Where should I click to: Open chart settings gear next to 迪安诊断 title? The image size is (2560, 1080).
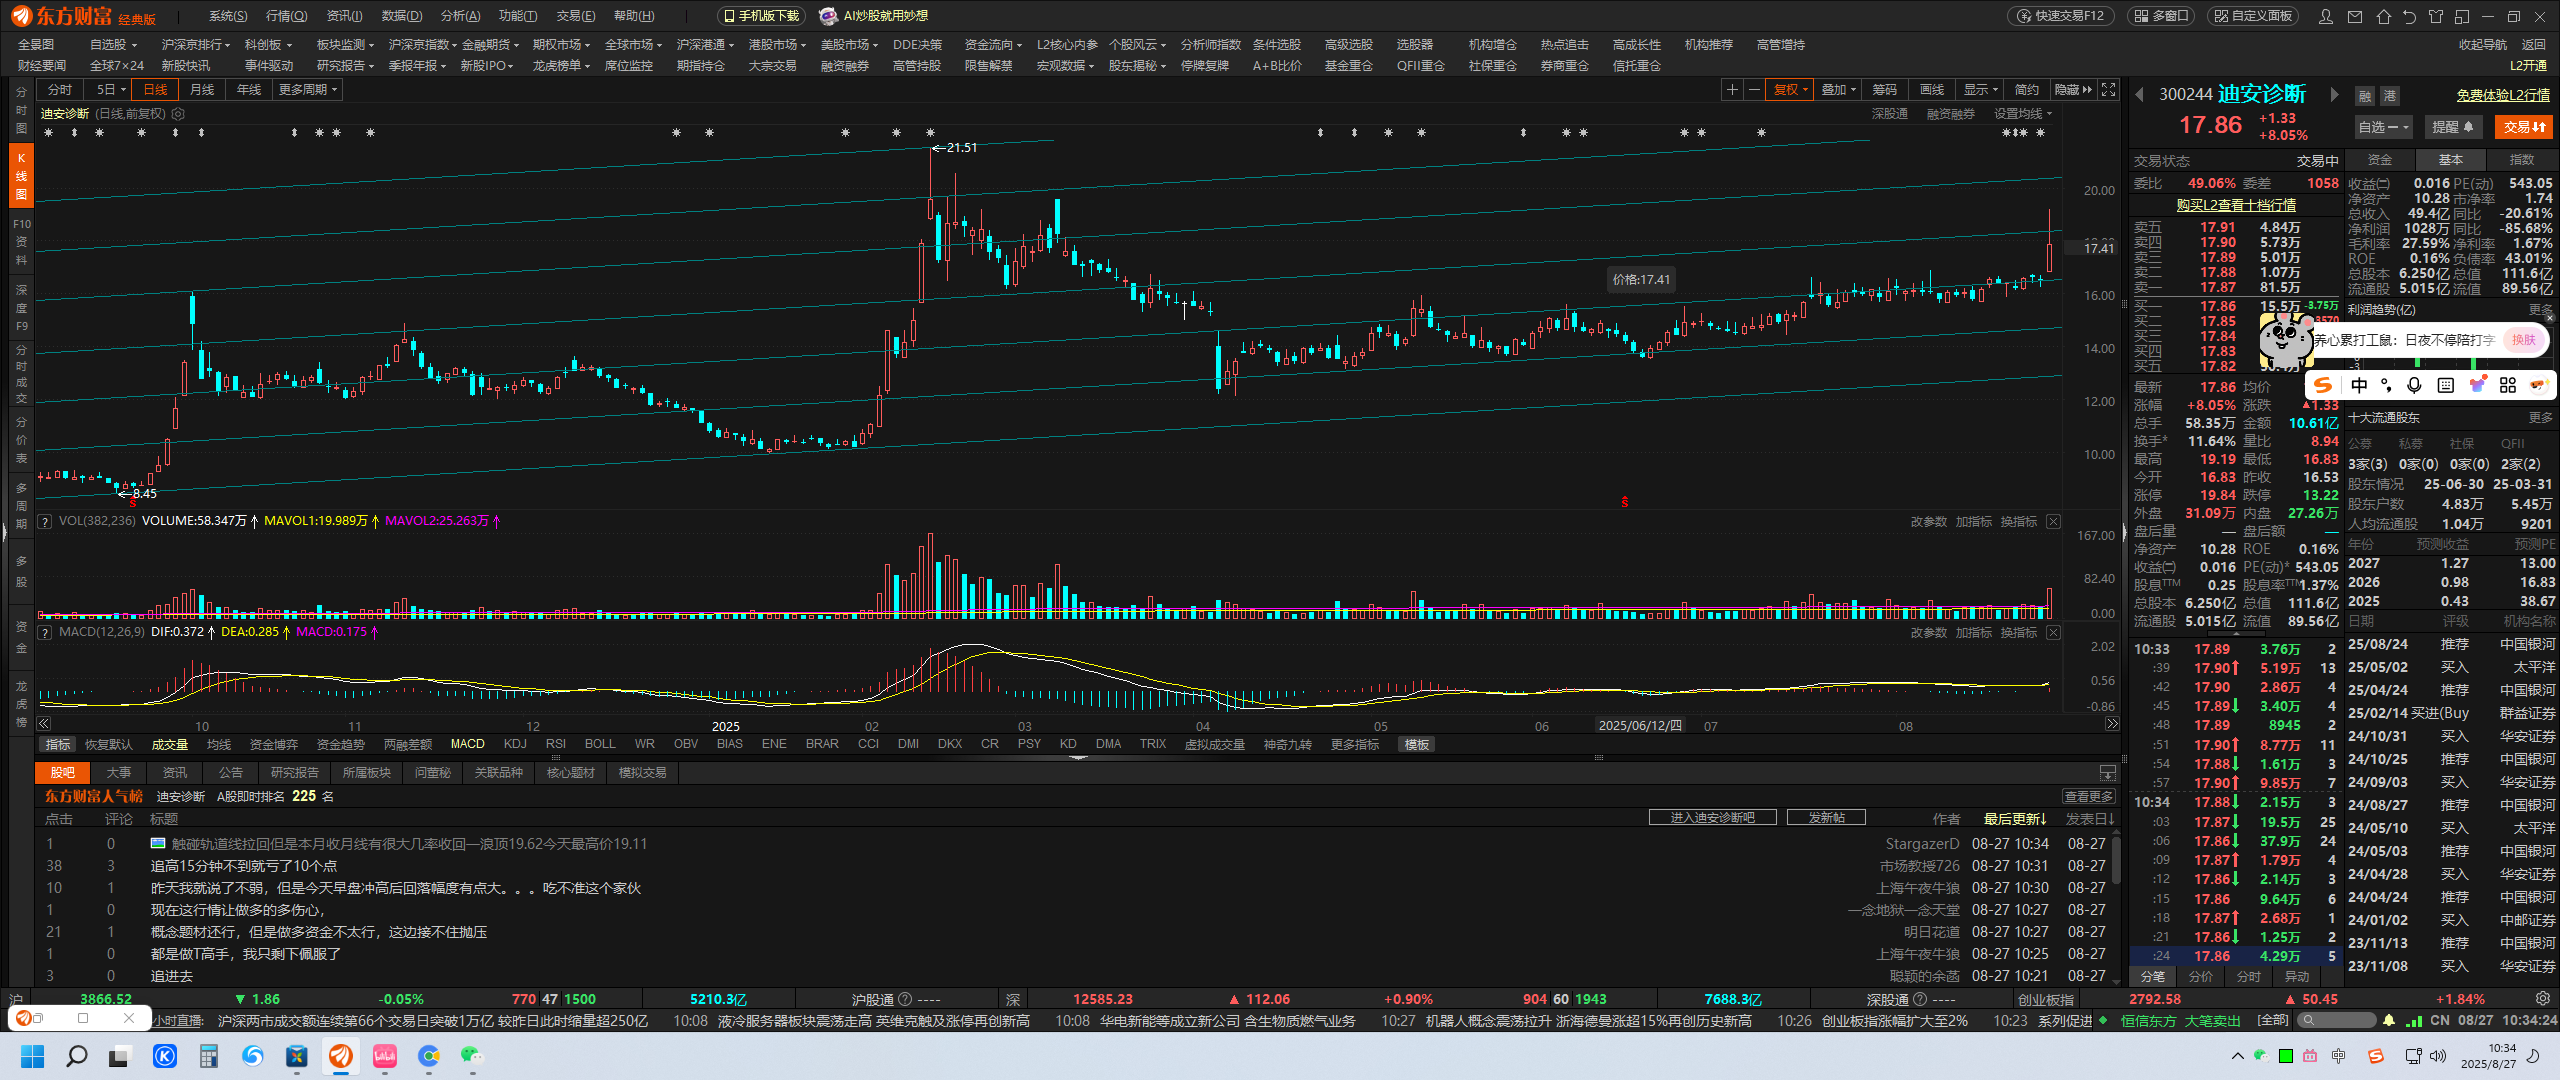tap(178, 114)
